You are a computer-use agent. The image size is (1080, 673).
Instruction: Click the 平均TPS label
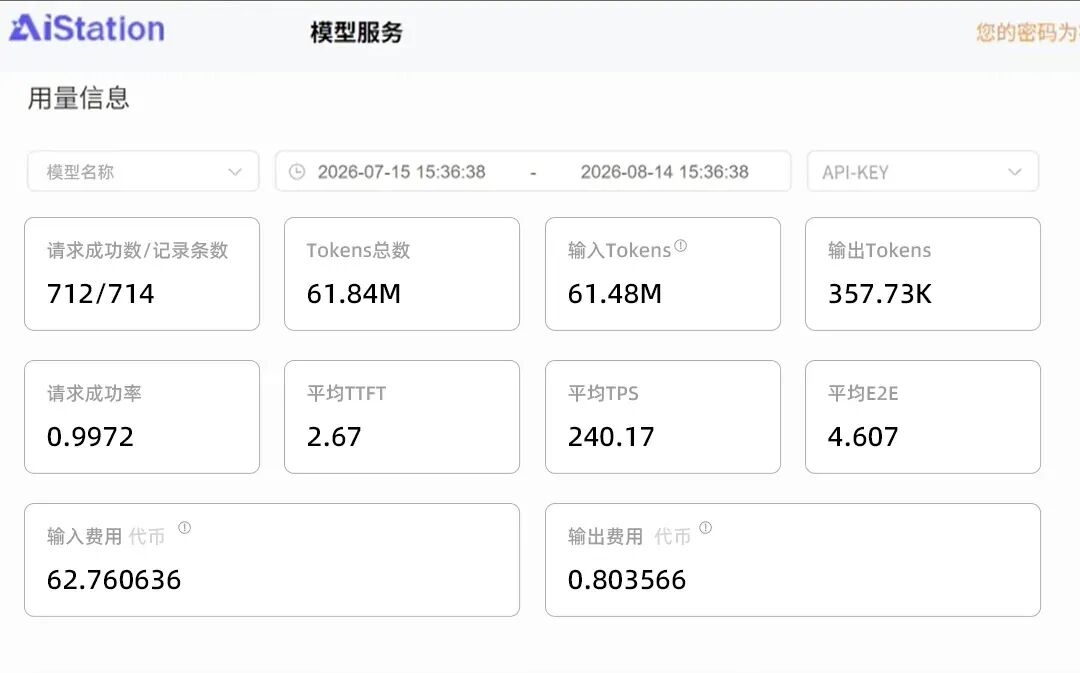tap(603, 393)
